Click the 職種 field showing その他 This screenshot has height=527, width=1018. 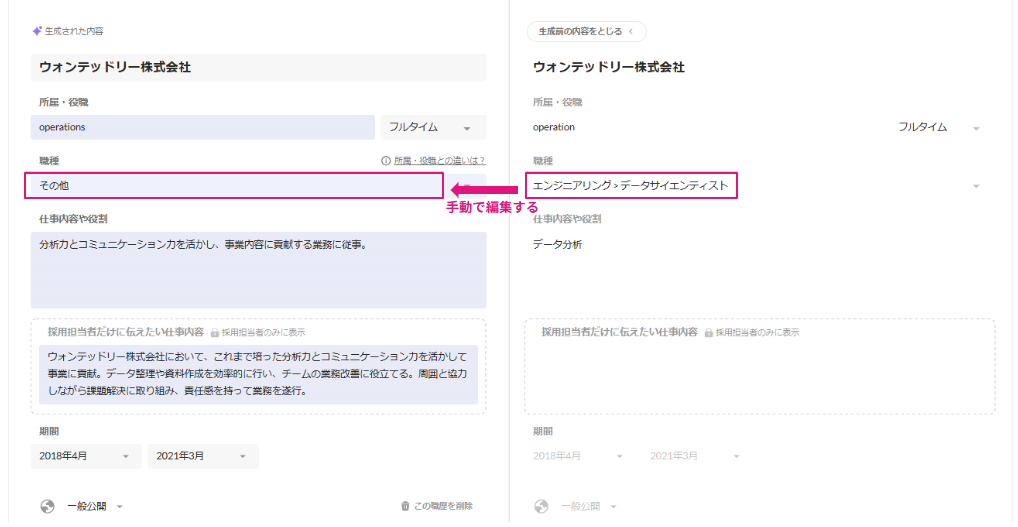[x=236, y=186]
